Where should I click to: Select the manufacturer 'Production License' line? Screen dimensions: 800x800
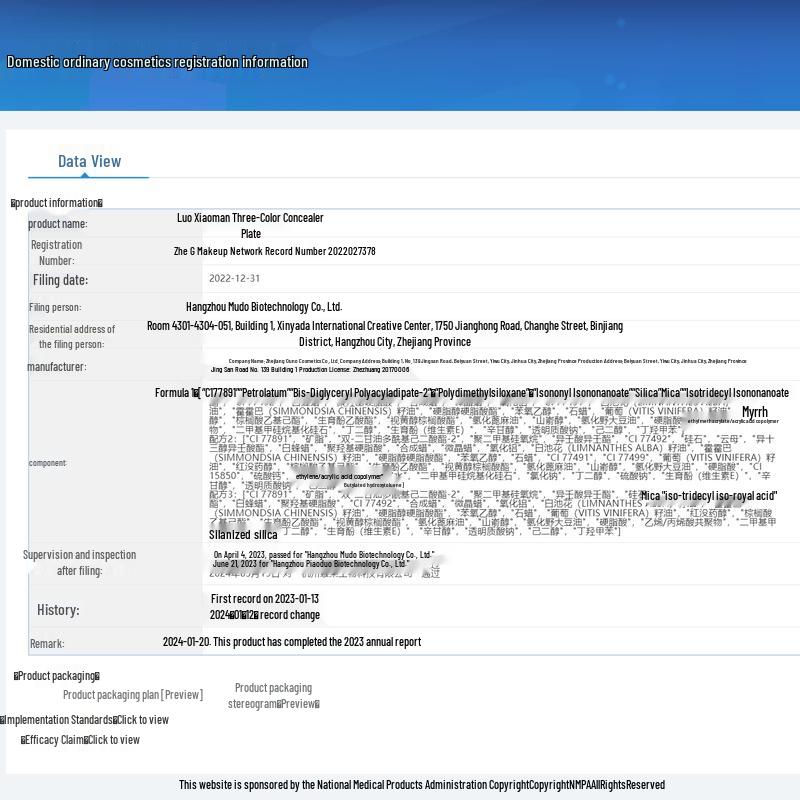tap(310, 369)
